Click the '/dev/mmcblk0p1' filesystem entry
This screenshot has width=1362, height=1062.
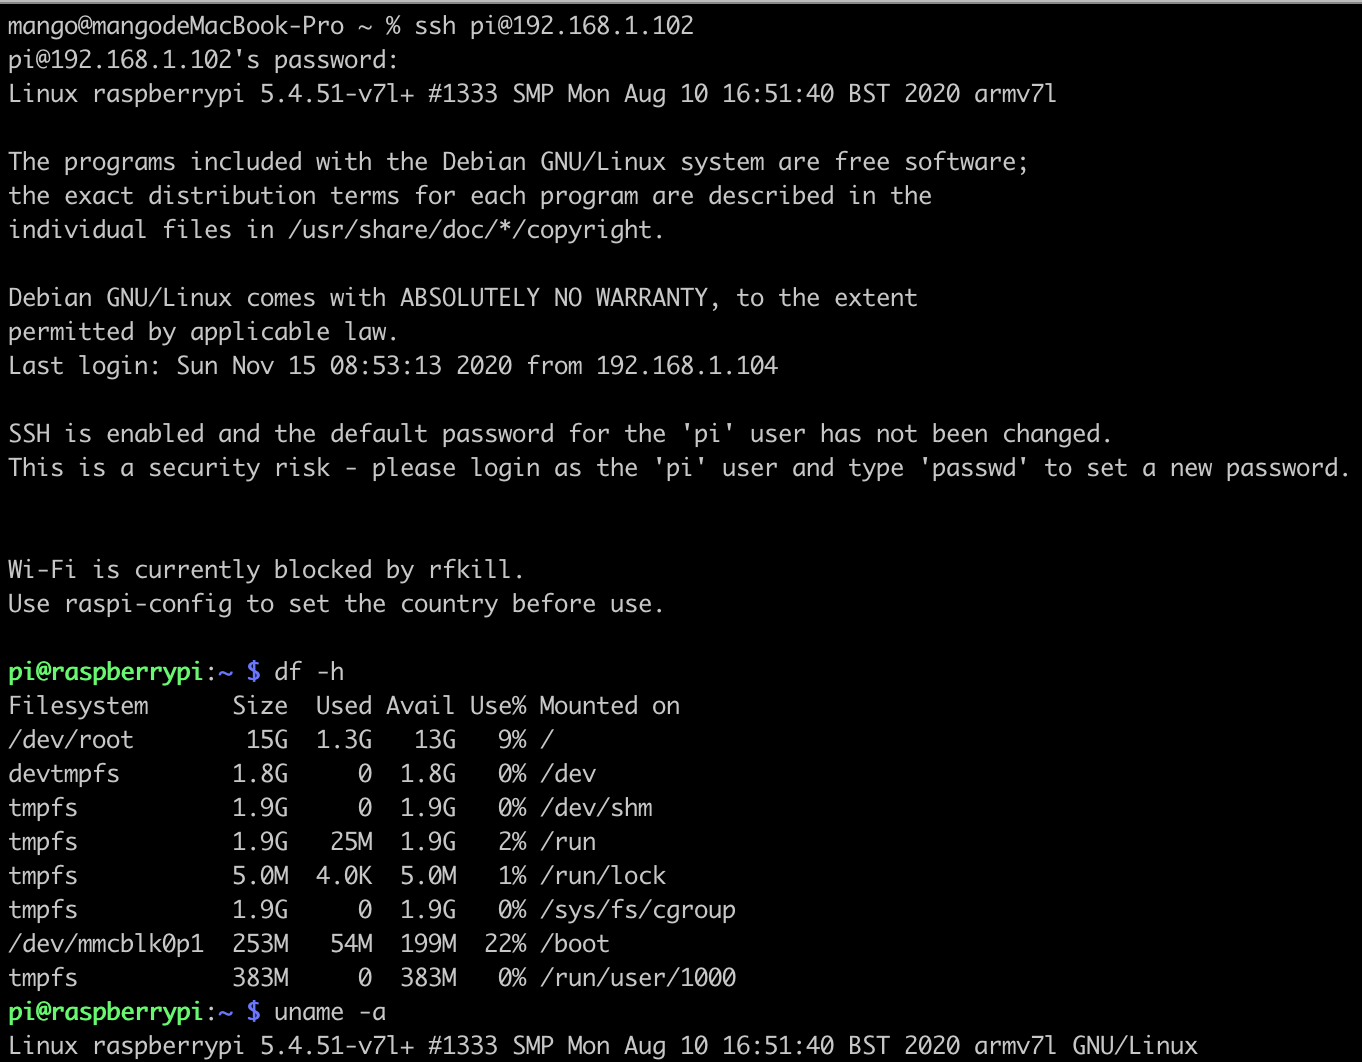pyautogui.click(x=106, y=944)
